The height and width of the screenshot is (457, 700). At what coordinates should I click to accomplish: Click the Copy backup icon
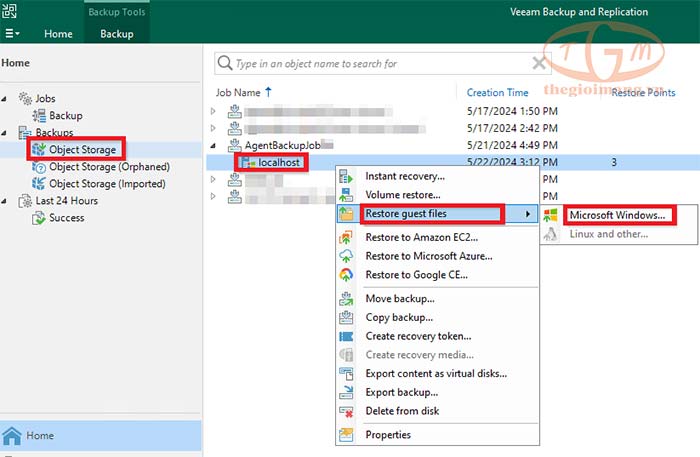tap(346, 317)
